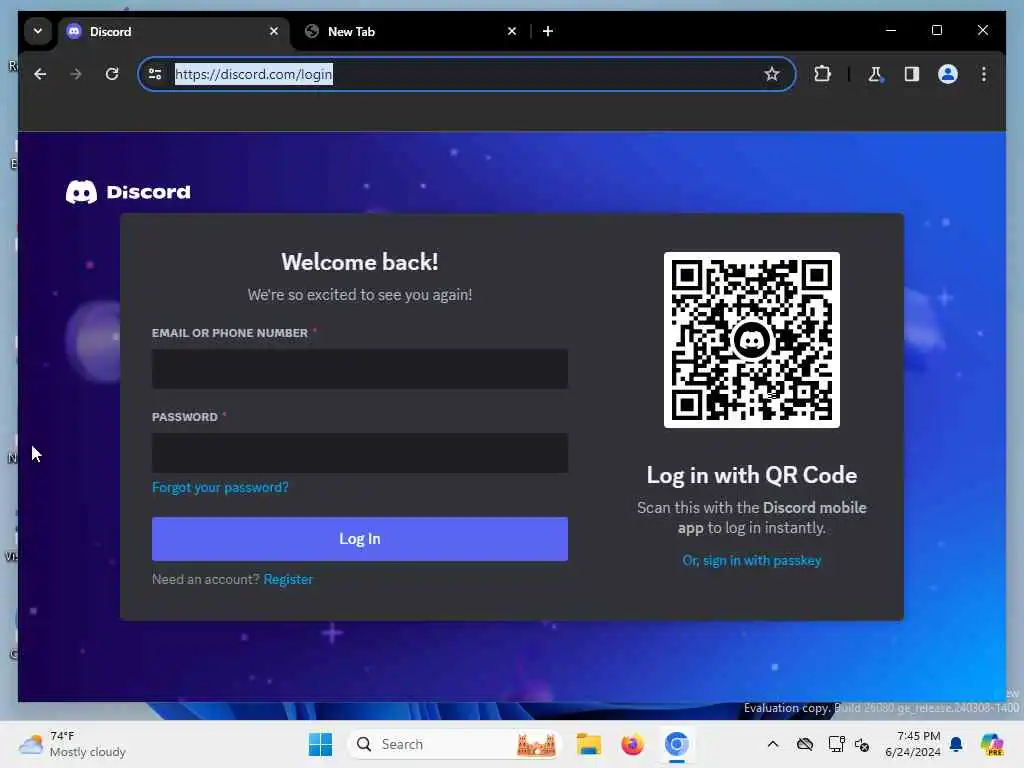Switch to the New Tab tab
The height and width of the screenshot is (768, 1024).
coord(411,31)
